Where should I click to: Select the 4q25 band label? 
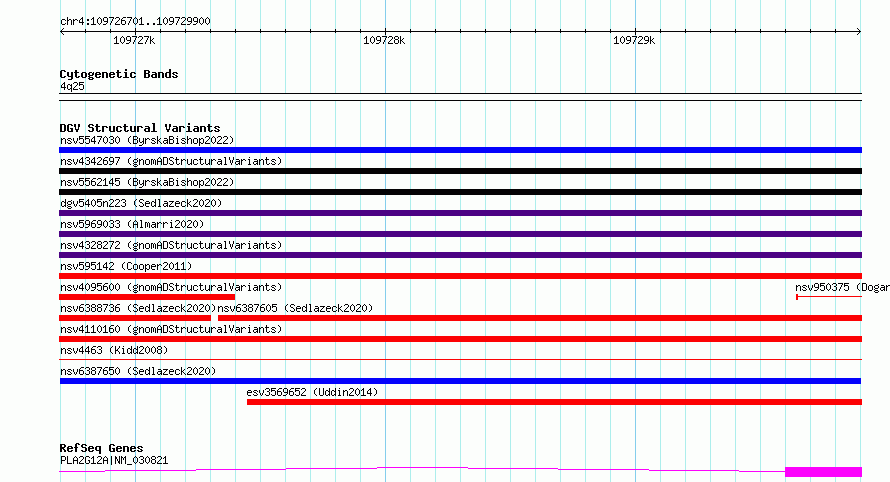tap(72, 86)
